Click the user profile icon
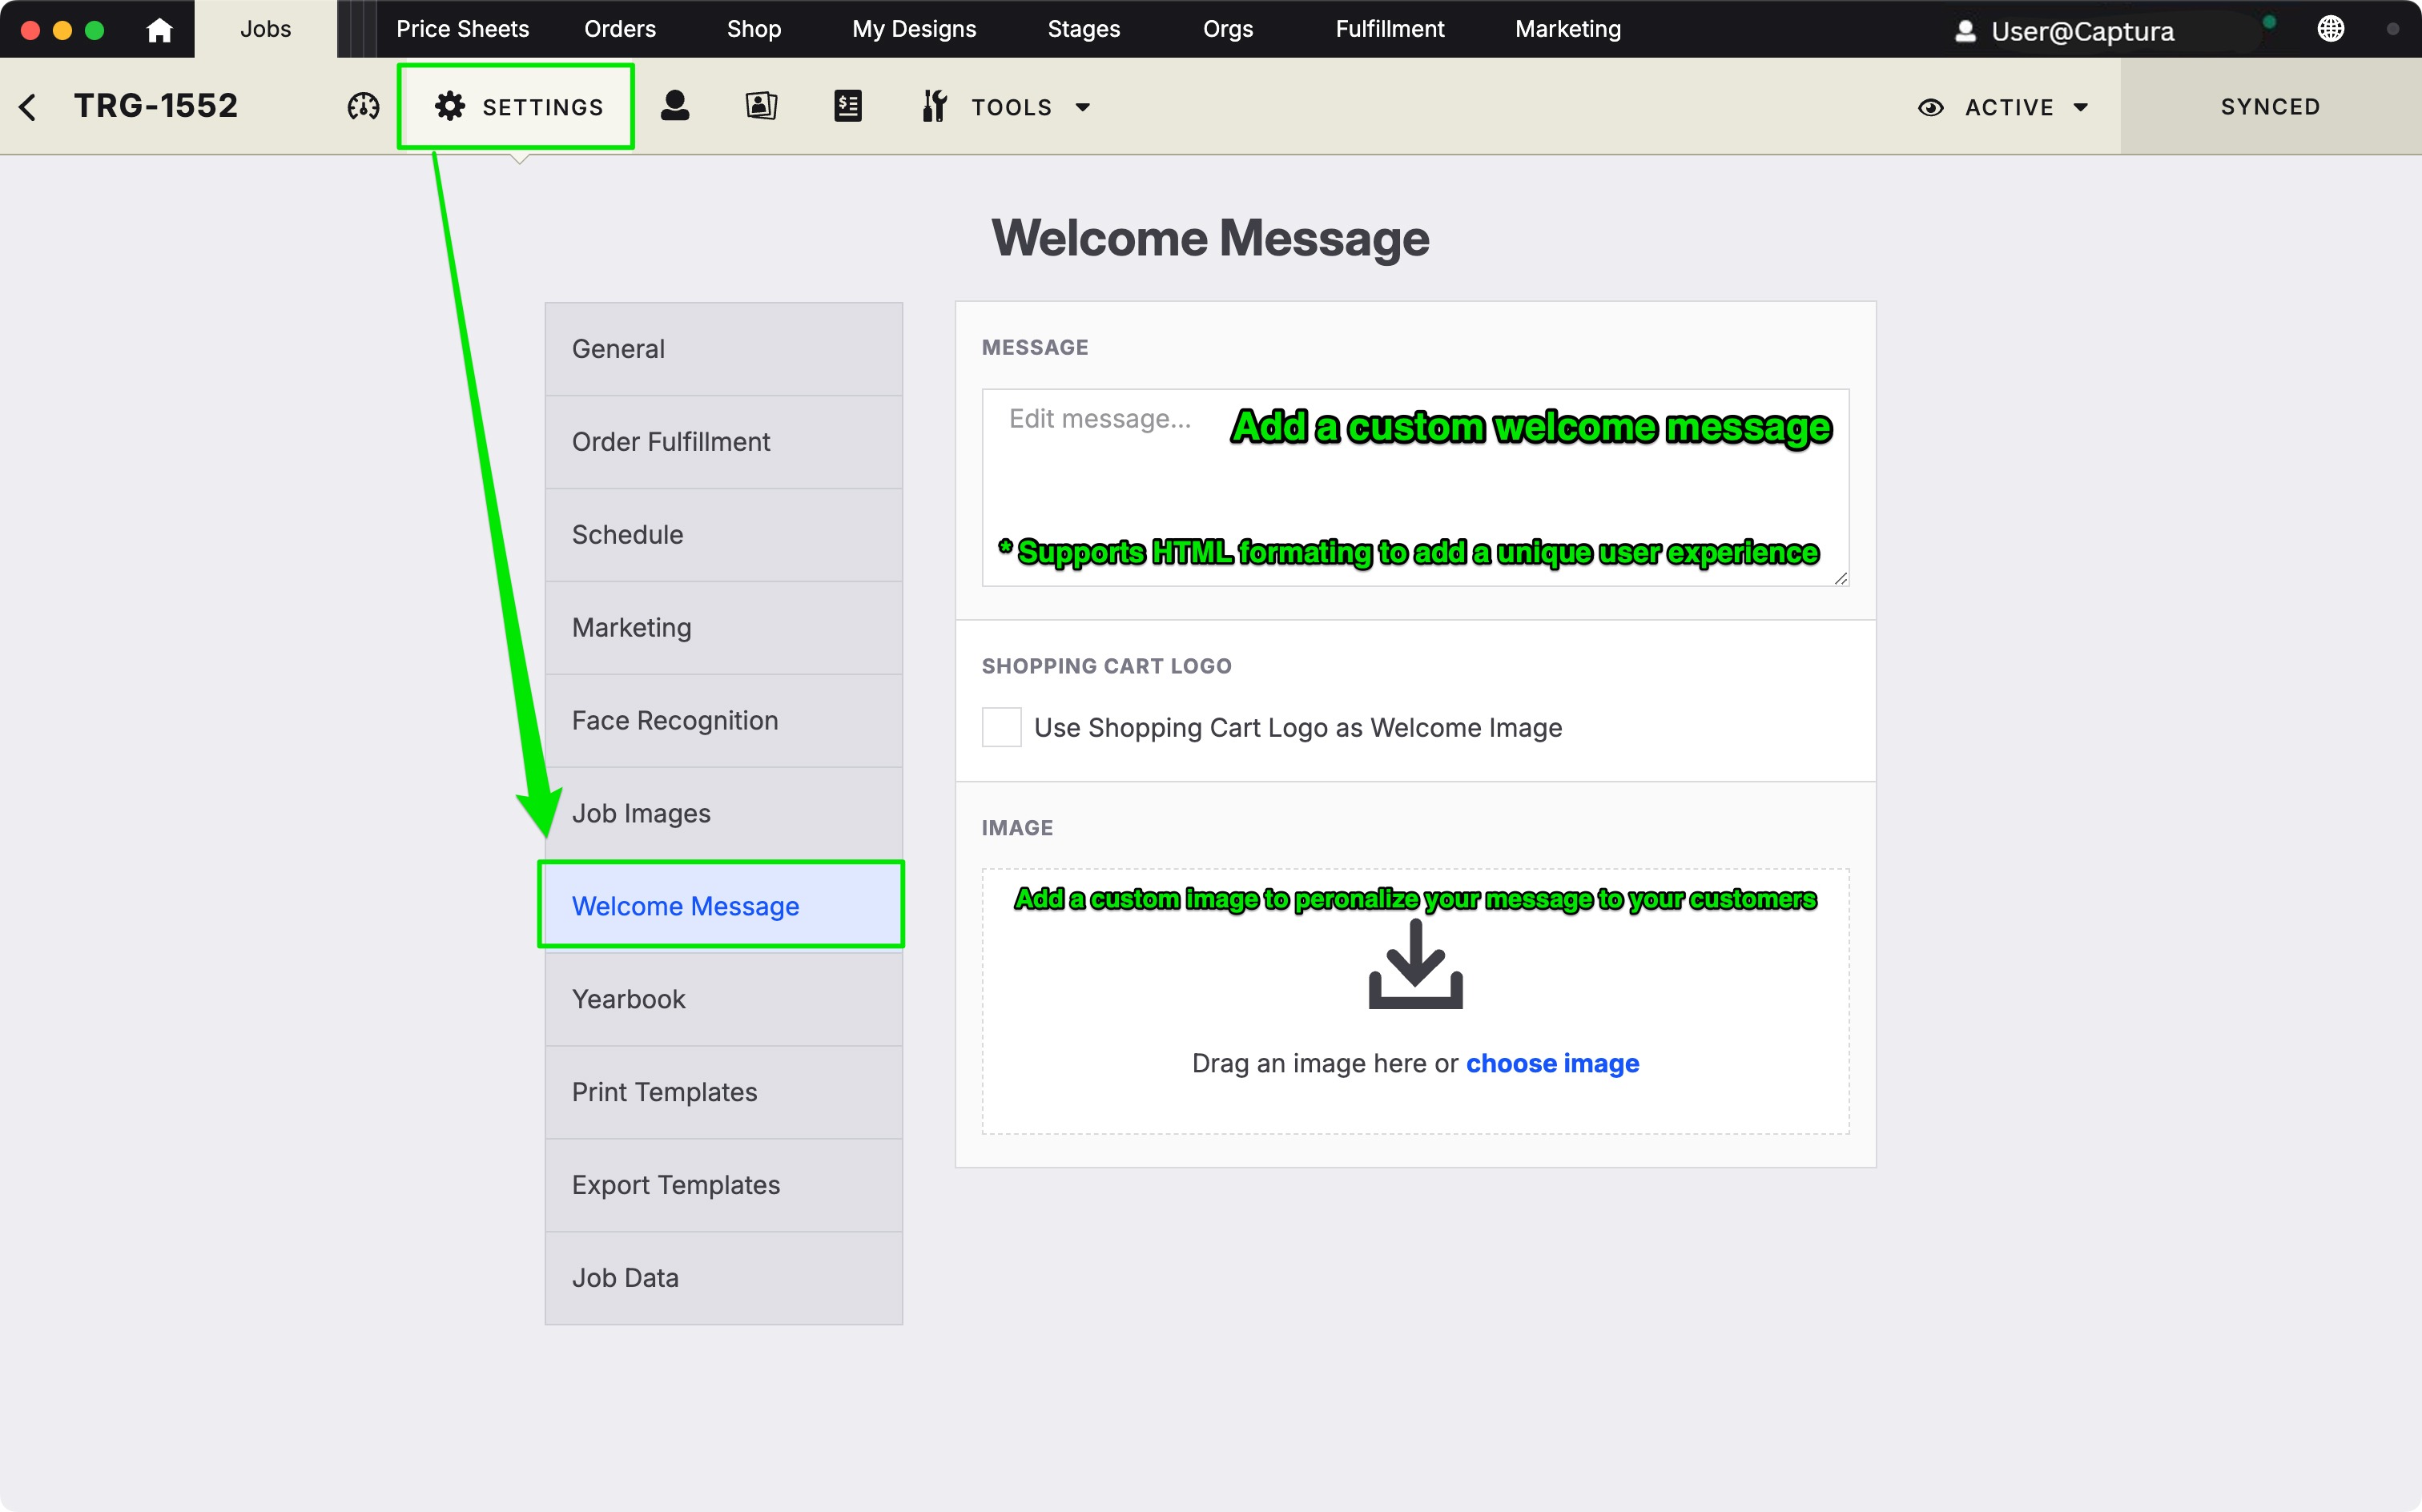Screen dimensions: 2422x1512 click(1965, 31)
